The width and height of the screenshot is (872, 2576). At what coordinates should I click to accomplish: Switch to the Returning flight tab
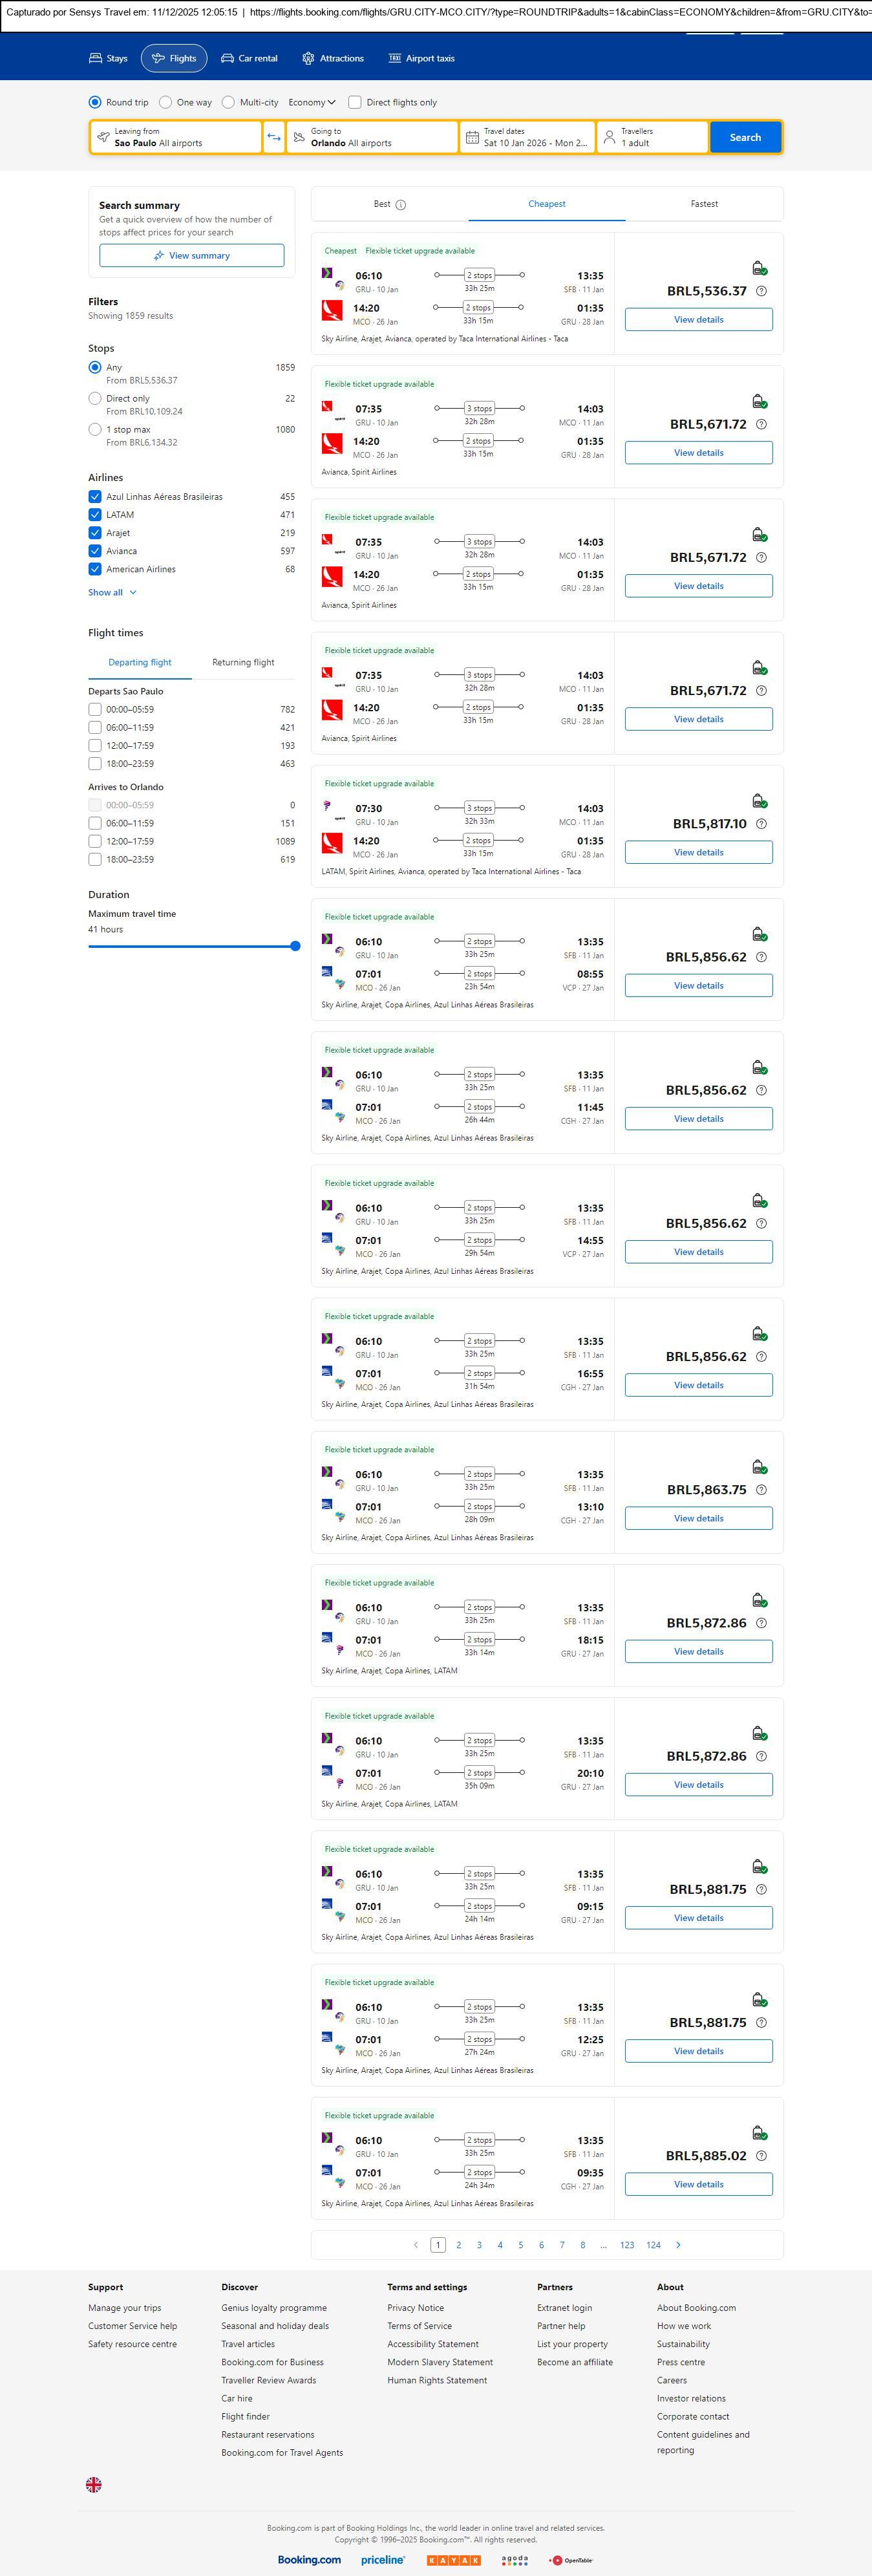243,662
